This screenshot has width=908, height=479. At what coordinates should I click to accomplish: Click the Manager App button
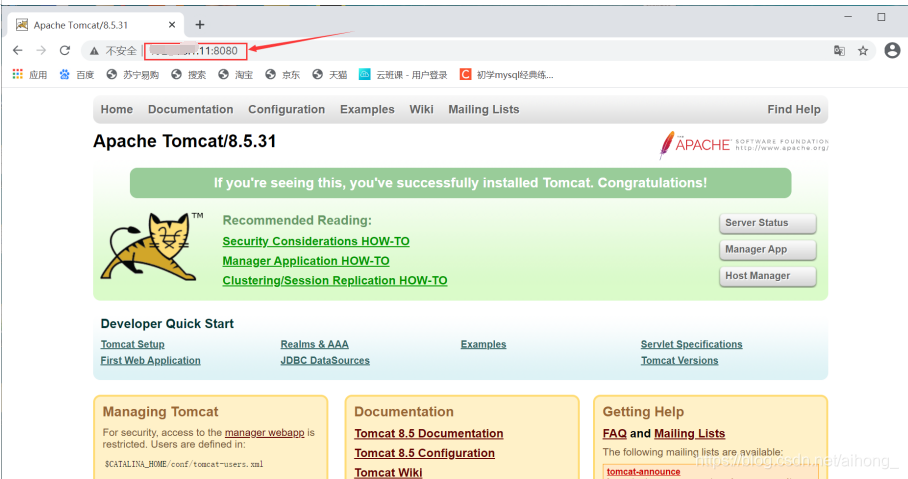click(x=768, y=250)
